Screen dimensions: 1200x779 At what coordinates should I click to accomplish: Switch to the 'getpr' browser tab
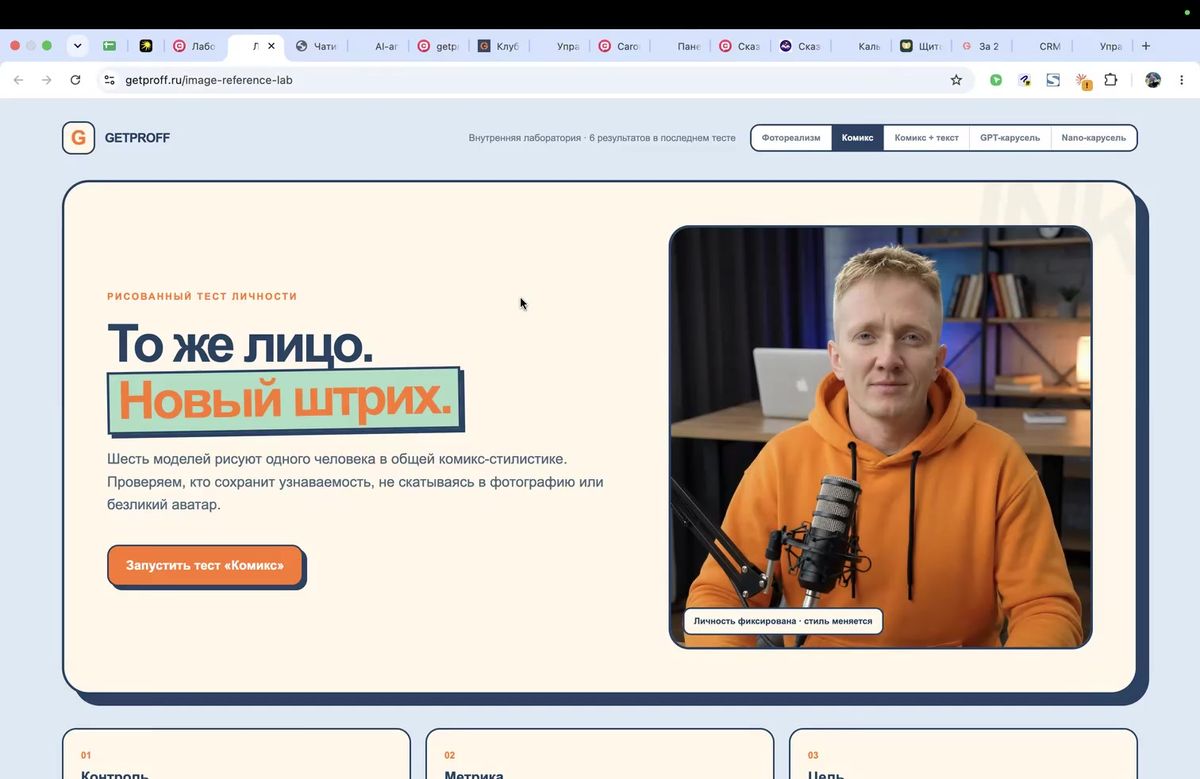tap(438, 46)
